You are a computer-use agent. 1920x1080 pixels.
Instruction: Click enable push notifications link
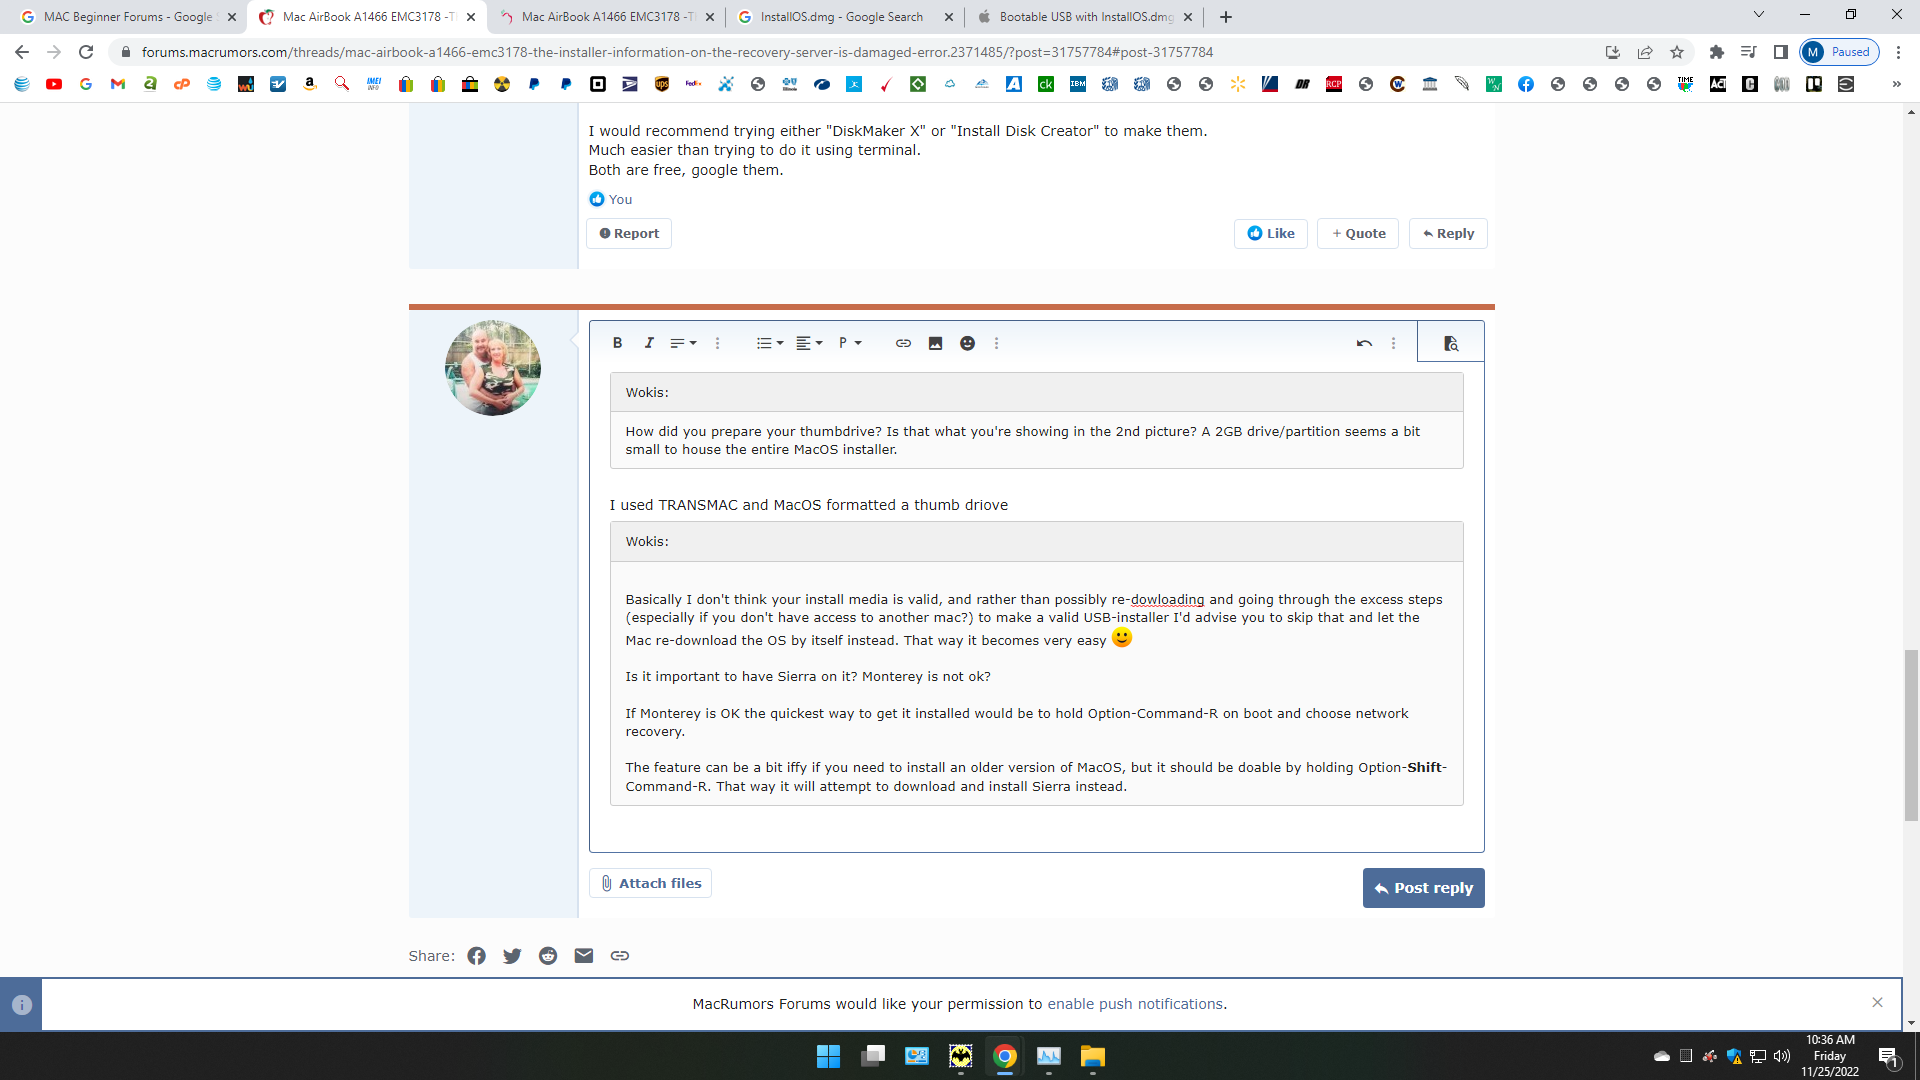point(1135,1004)
